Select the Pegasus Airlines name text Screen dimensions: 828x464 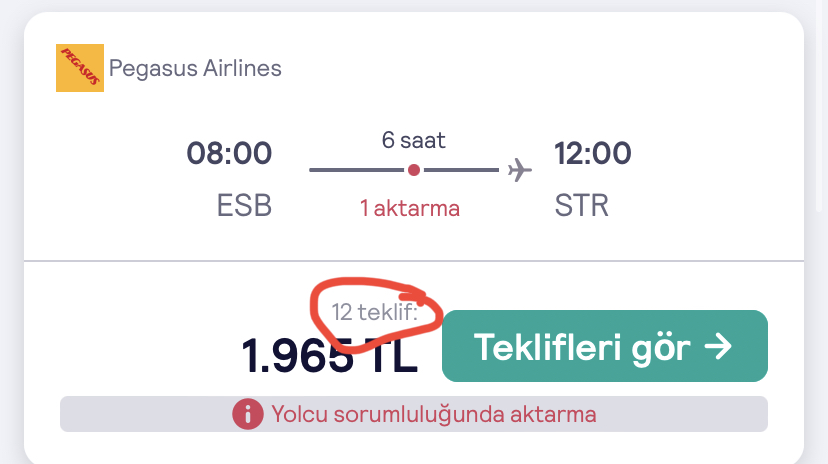coord(195,69)
